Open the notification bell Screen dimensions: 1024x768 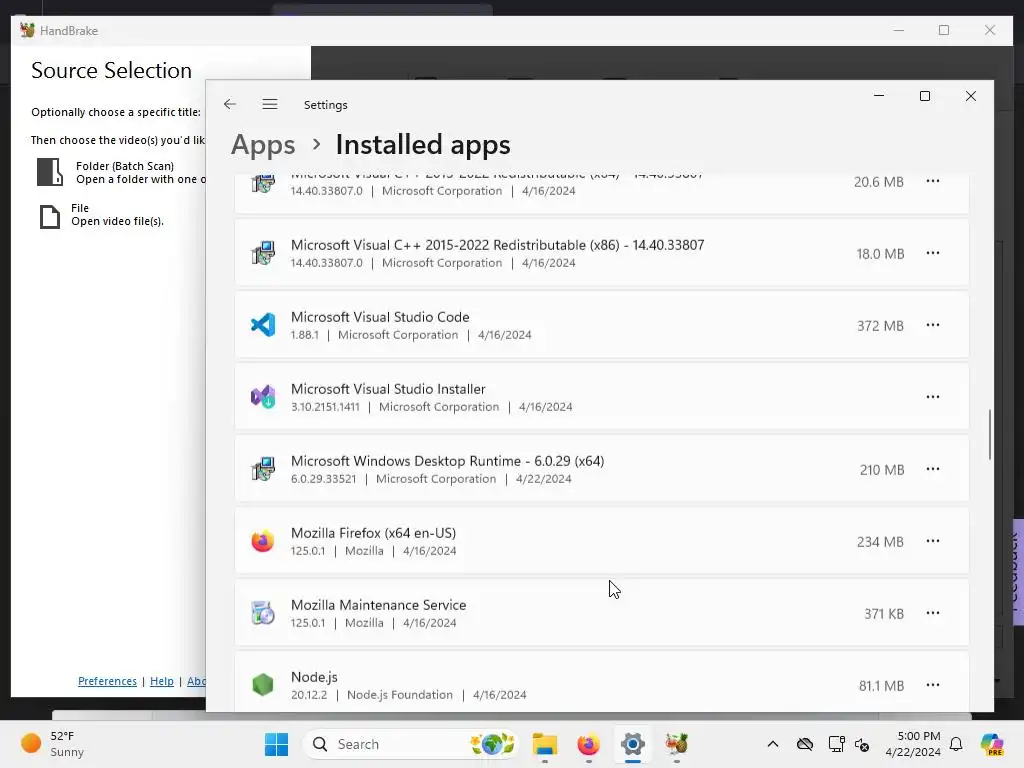click(x=956, y=744)
